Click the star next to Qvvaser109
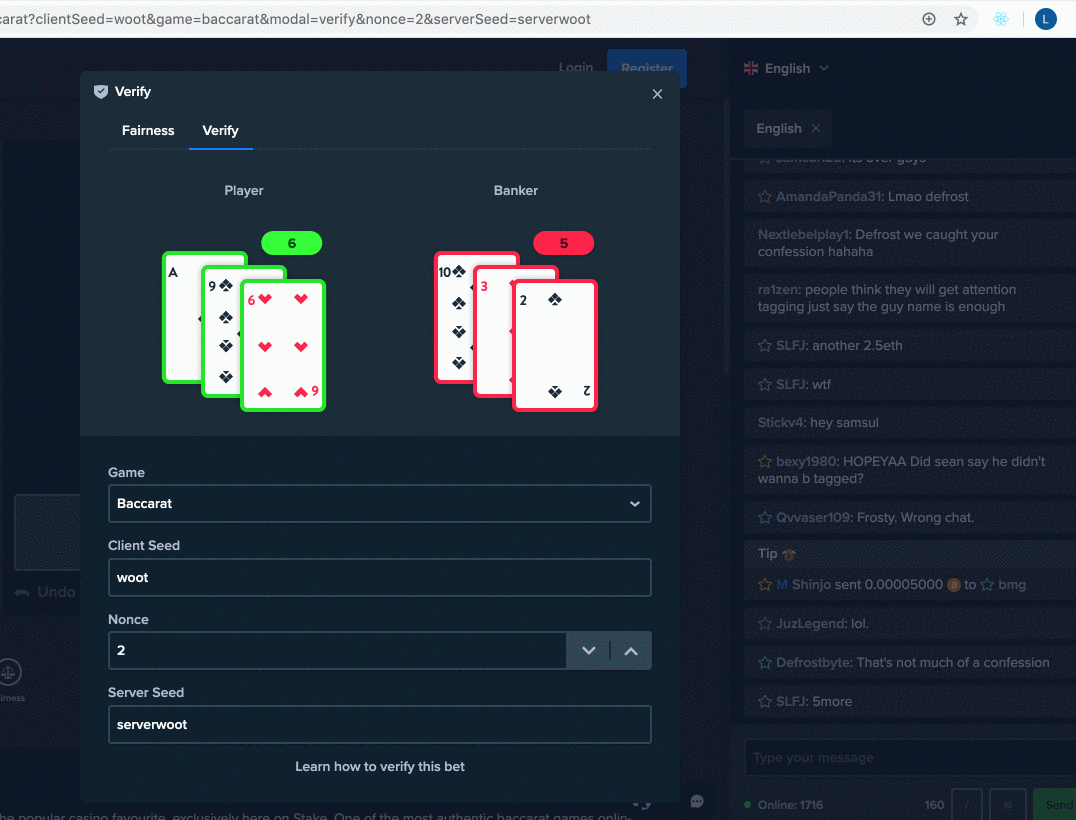Viewport: 1076px width, 820px height. click(764, 518)
